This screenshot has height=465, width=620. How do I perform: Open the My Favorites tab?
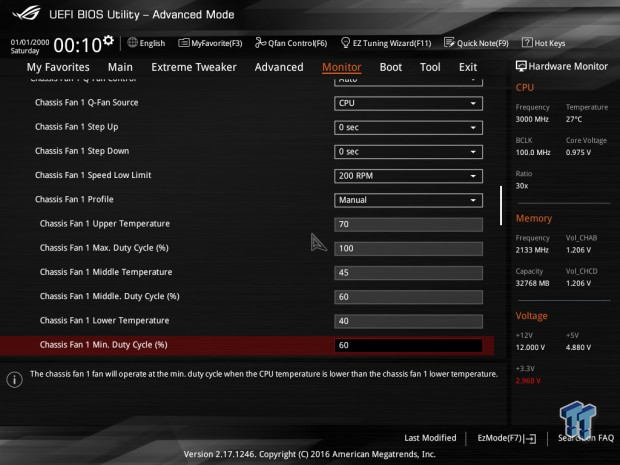(x=58, y=67)
